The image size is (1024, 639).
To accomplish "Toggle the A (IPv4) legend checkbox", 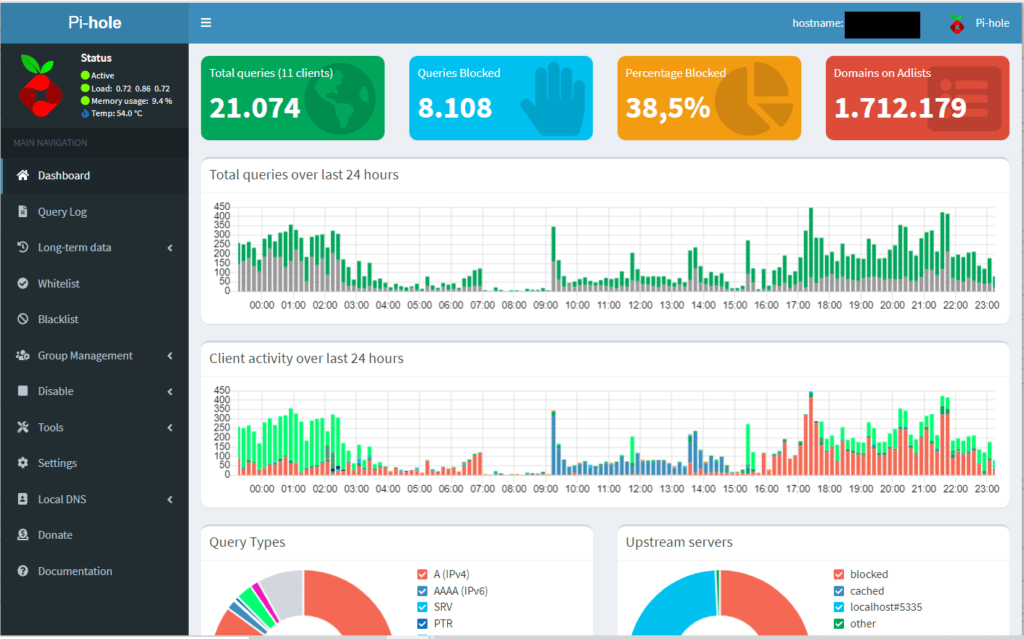I will (x=423, y=574).
